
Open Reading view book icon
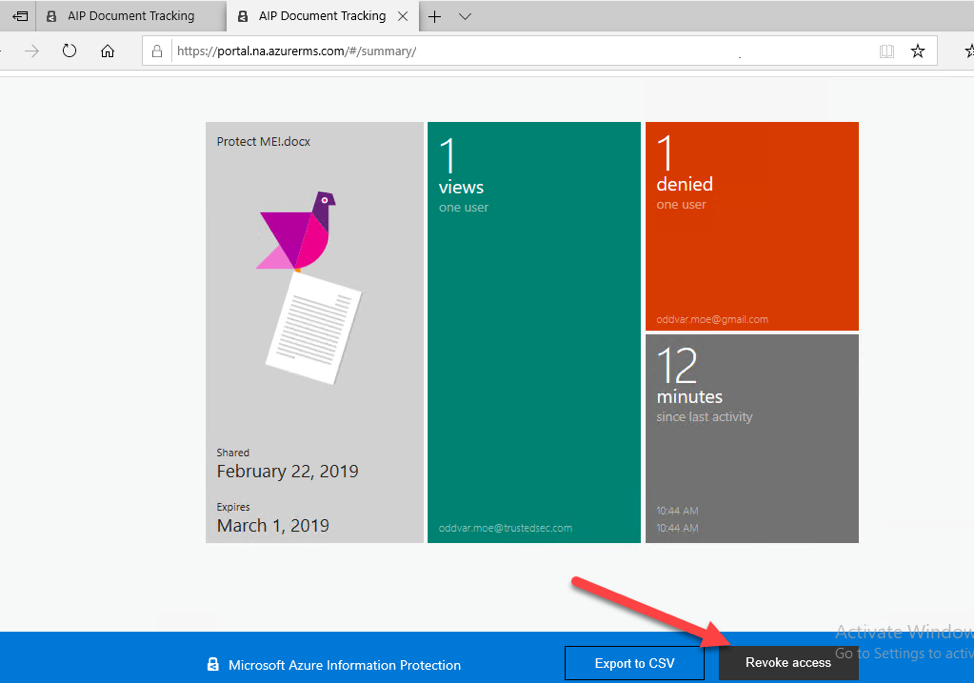click(x=886, y=51)
